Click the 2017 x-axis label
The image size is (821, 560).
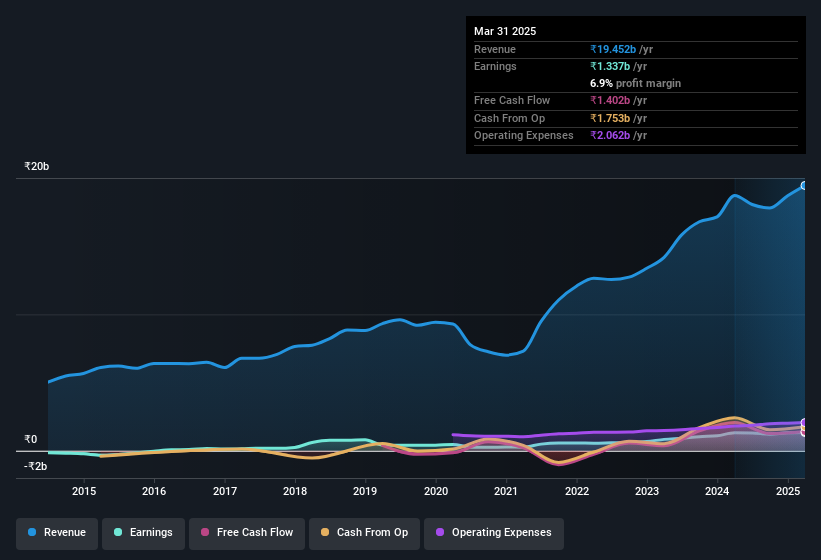tap(225, 491)
